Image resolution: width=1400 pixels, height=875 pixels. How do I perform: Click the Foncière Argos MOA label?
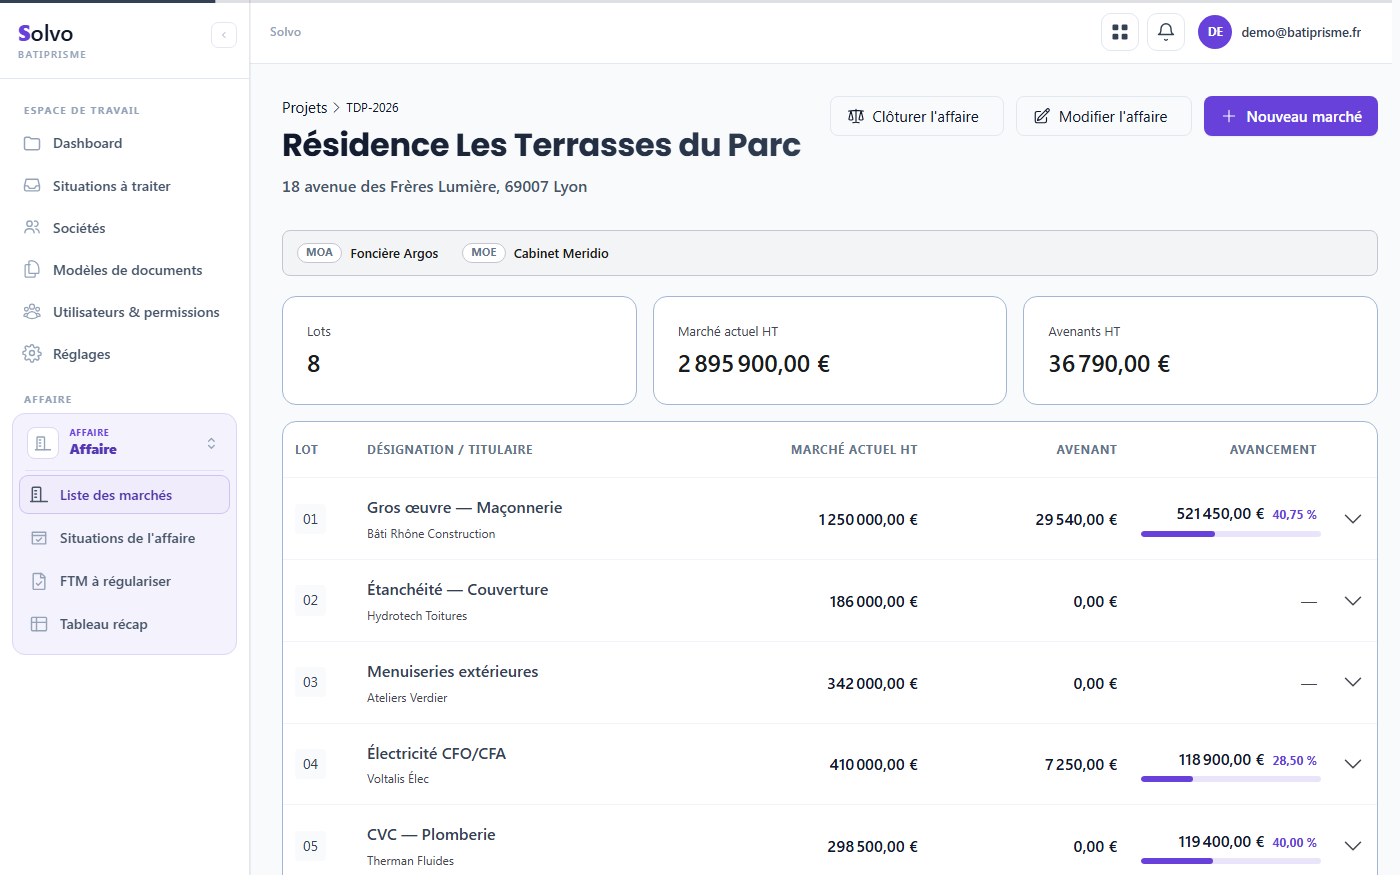click(x=394, y=253)
